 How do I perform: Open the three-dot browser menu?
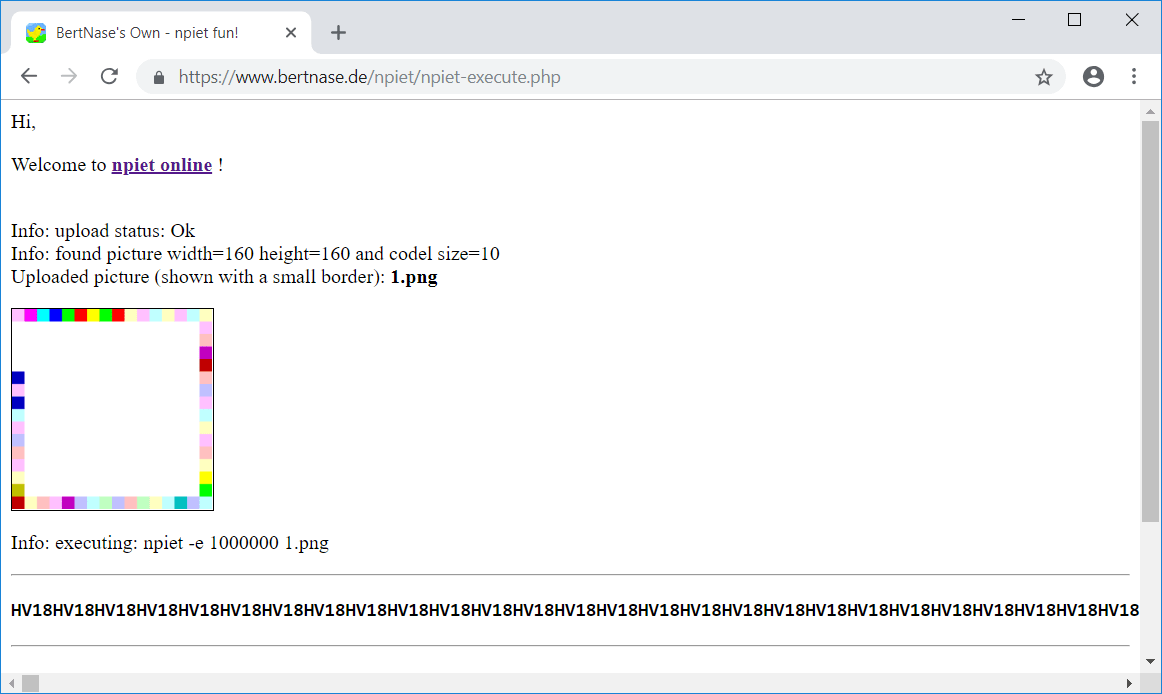[1134, 76]
